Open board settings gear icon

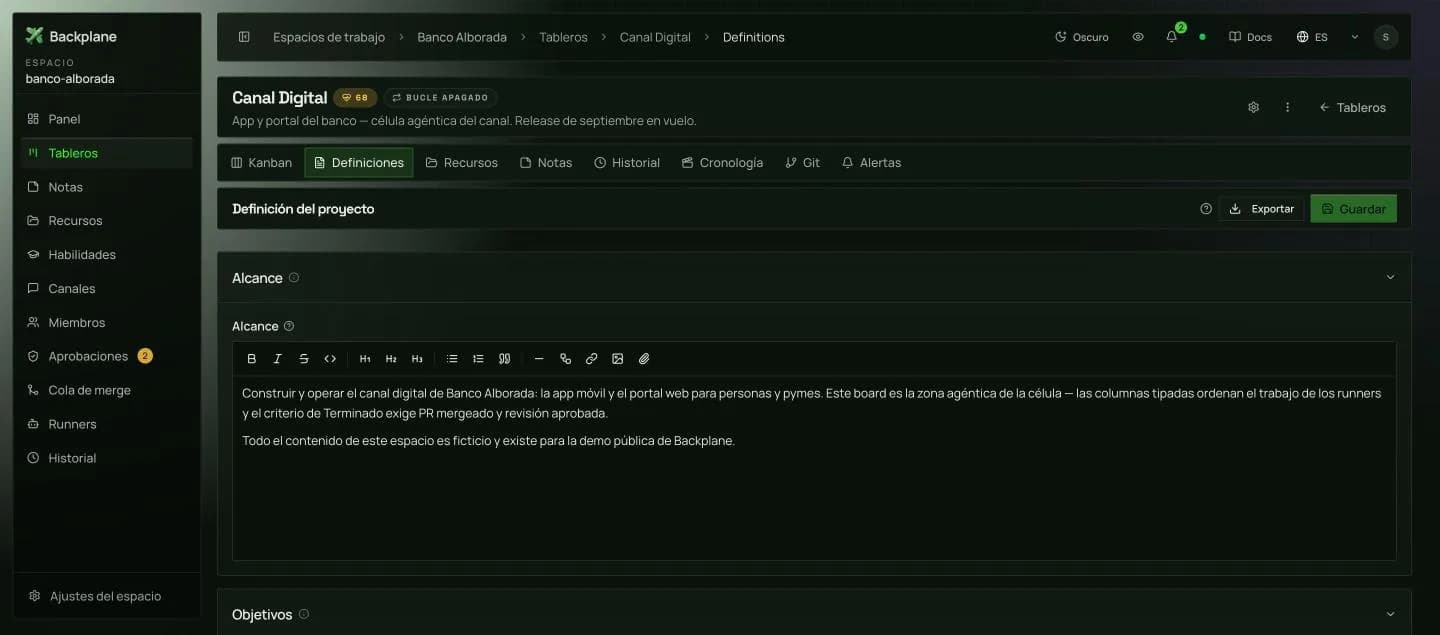(x=1253, y=107)
